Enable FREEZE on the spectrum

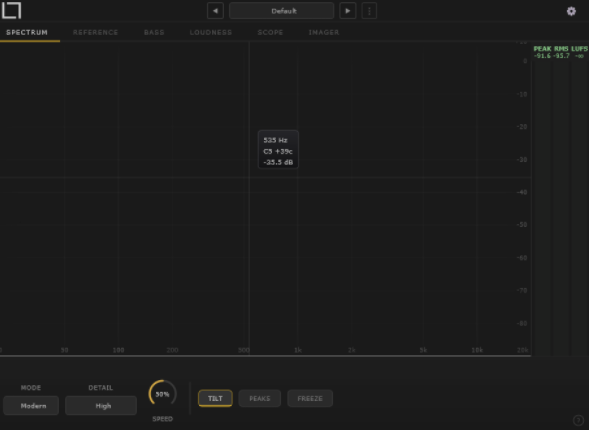coord(310,398)
